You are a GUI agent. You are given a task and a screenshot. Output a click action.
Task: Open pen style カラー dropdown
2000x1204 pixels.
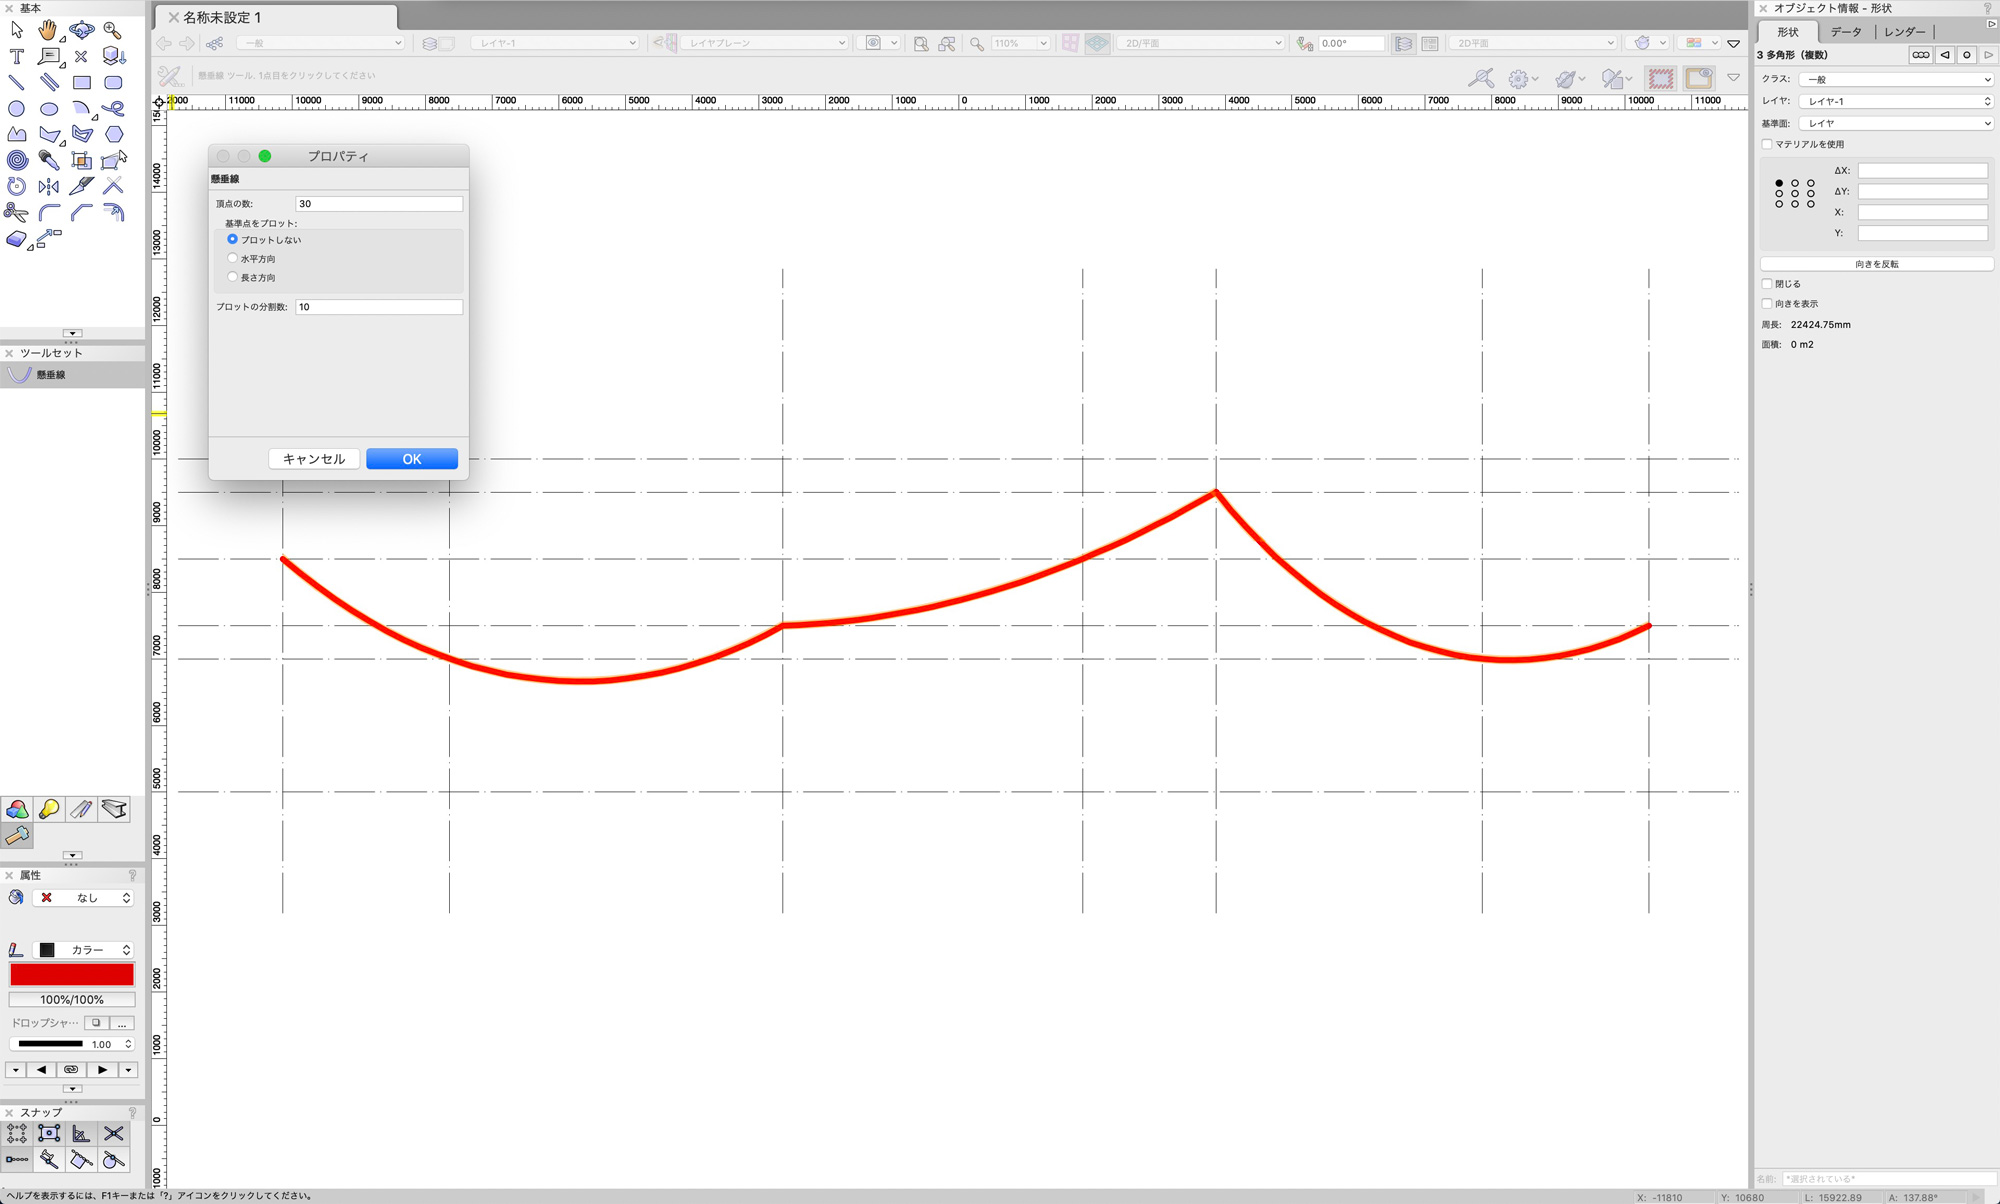click(84, 950)
